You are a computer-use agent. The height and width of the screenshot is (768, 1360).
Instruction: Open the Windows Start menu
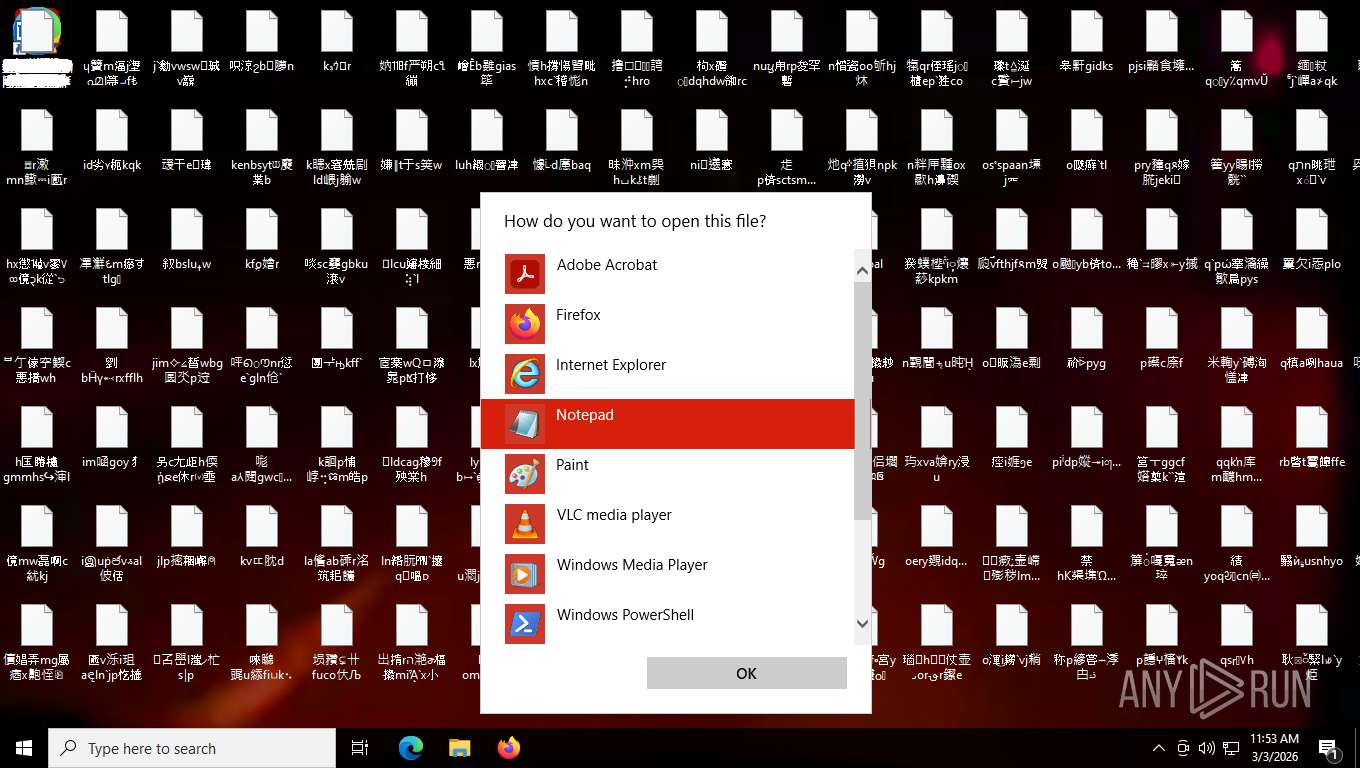tap(24, 748)
